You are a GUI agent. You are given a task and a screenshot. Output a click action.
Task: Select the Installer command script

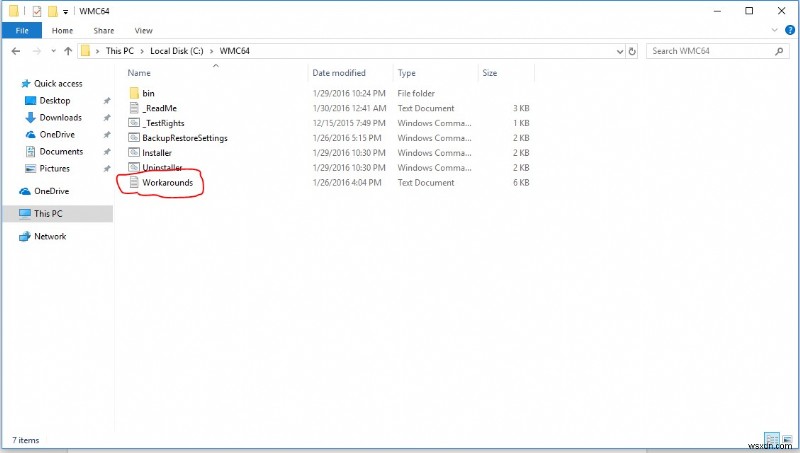tap(157, 153)
